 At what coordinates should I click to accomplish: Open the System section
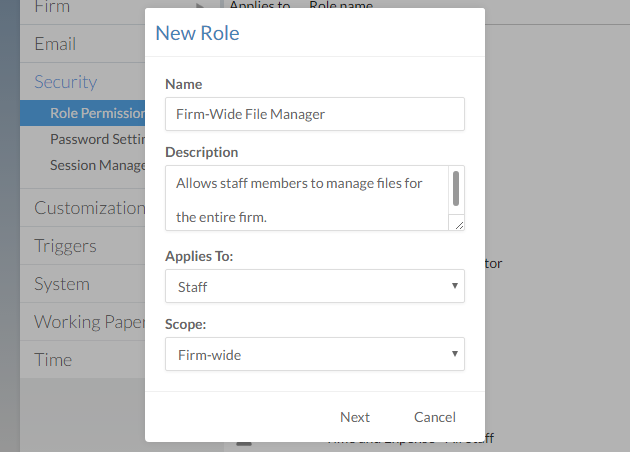pyautogui.click(x=62, y=284)
